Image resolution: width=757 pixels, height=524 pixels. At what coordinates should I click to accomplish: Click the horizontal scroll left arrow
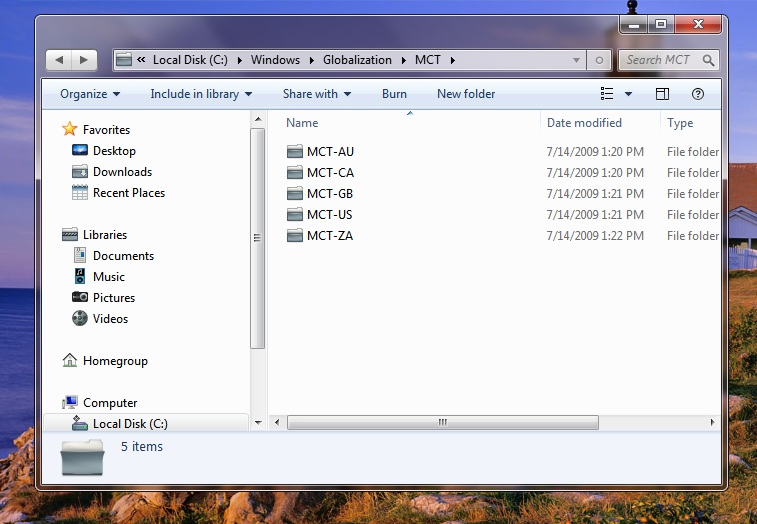point(277,423)
